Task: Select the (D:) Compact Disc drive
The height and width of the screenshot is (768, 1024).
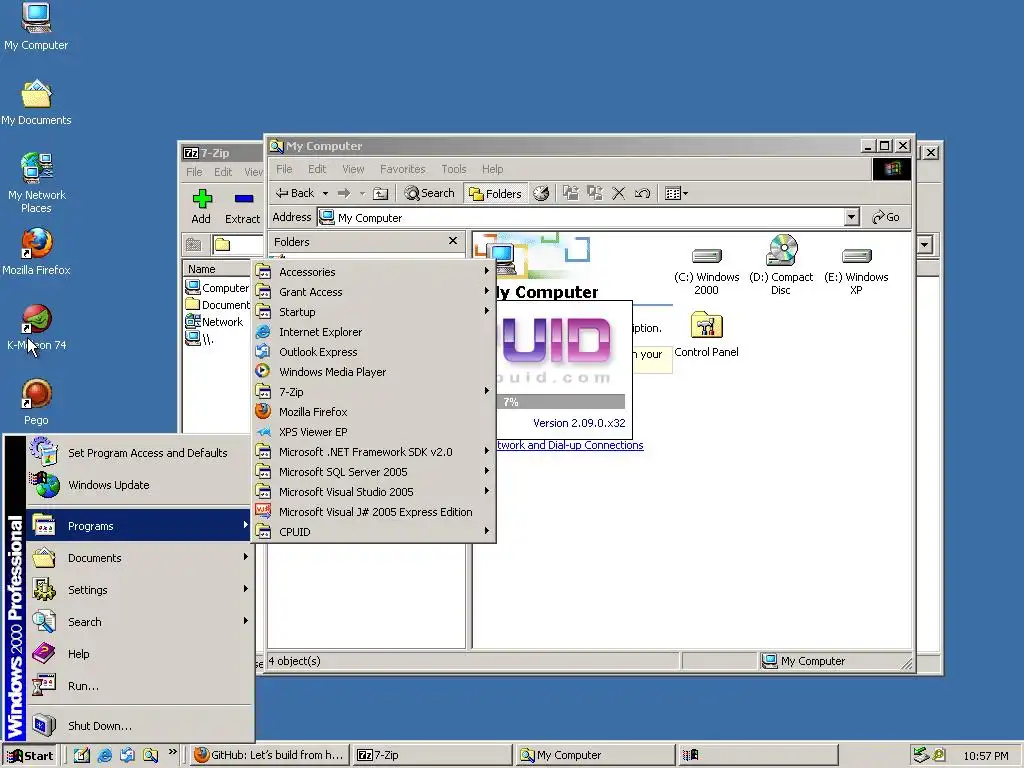Action: (781, 264)
